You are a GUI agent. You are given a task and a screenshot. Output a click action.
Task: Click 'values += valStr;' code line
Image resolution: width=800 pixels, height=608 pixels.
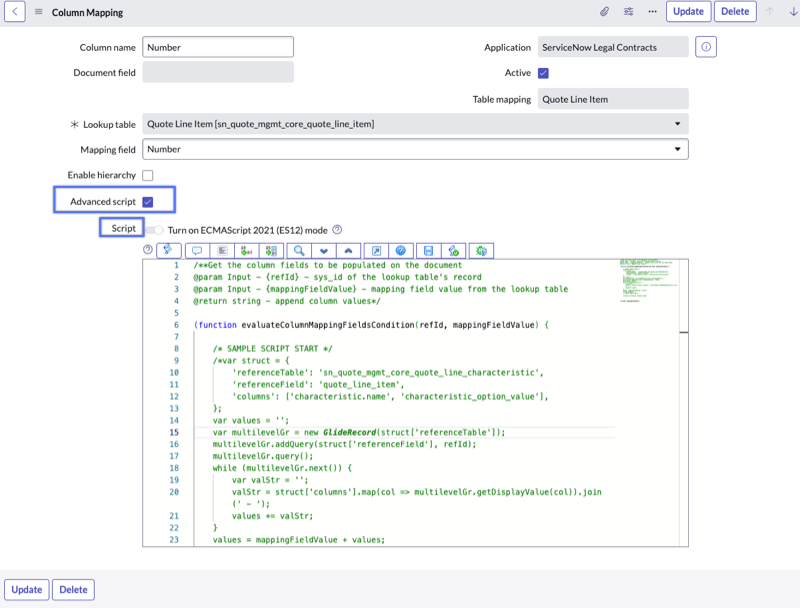[272, 516]
